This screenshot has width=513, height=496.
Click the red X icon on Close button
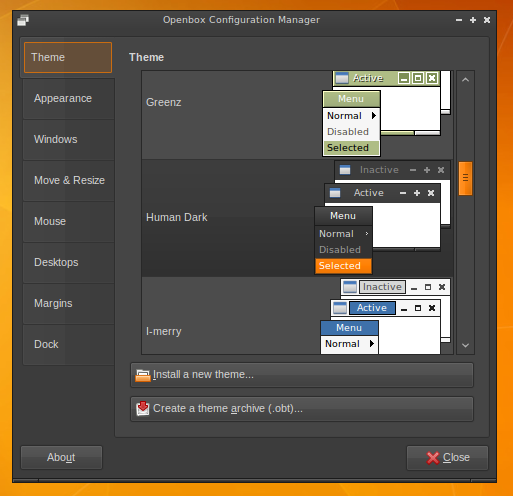click(433, 458)
